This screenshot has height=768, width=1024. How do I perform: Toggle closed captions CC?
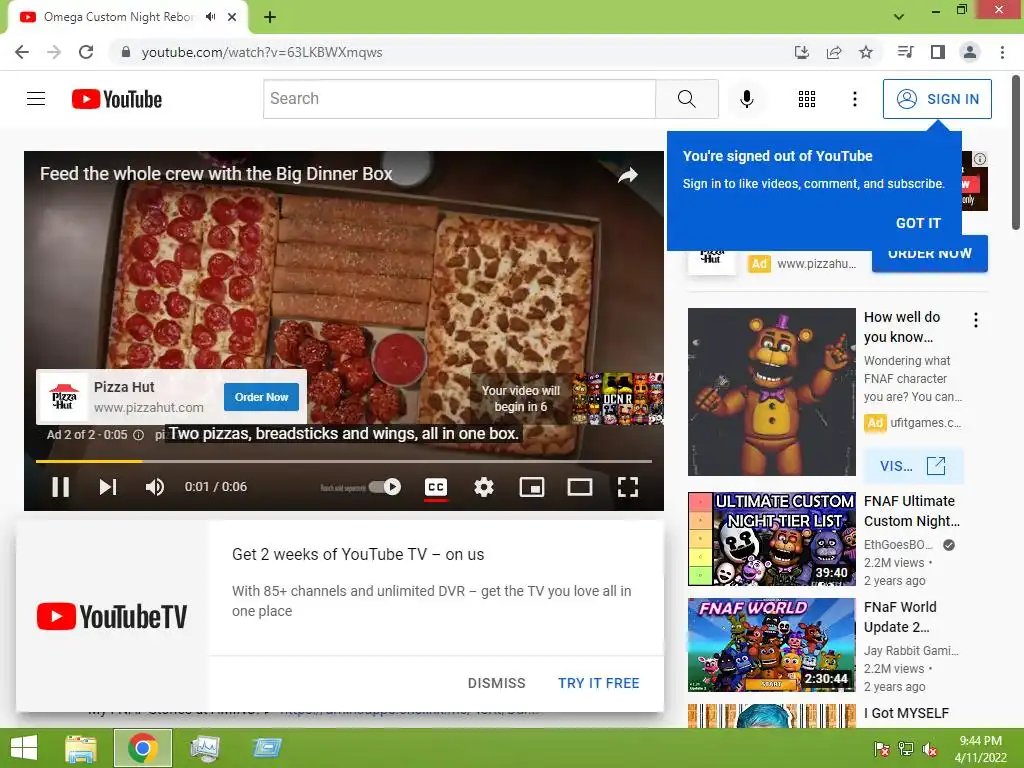(436, 487)
